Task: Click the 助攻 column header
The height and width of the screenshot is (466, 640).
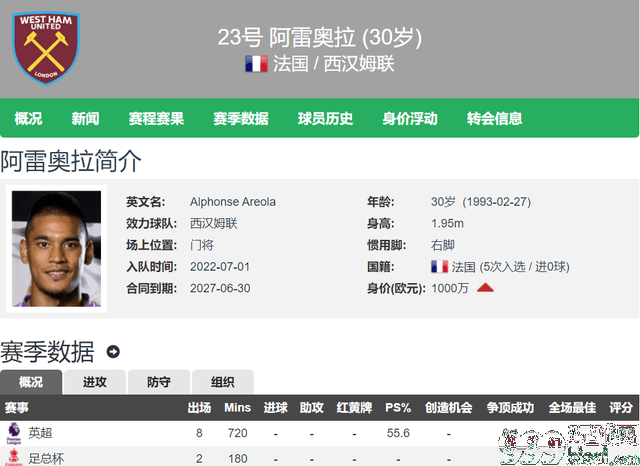Action: [x=311, y=408]
